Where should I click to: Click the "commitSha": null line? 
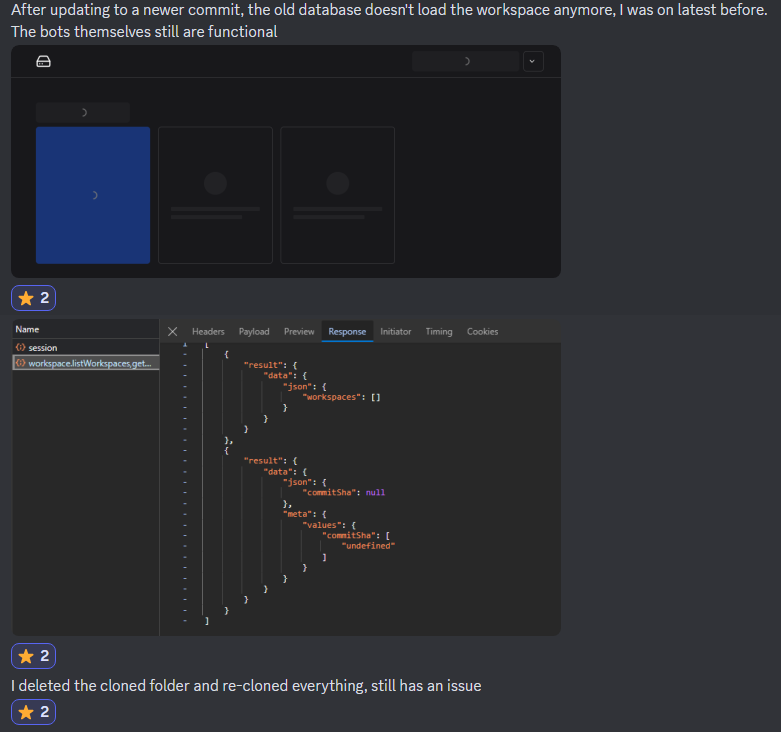click(344, 492)
